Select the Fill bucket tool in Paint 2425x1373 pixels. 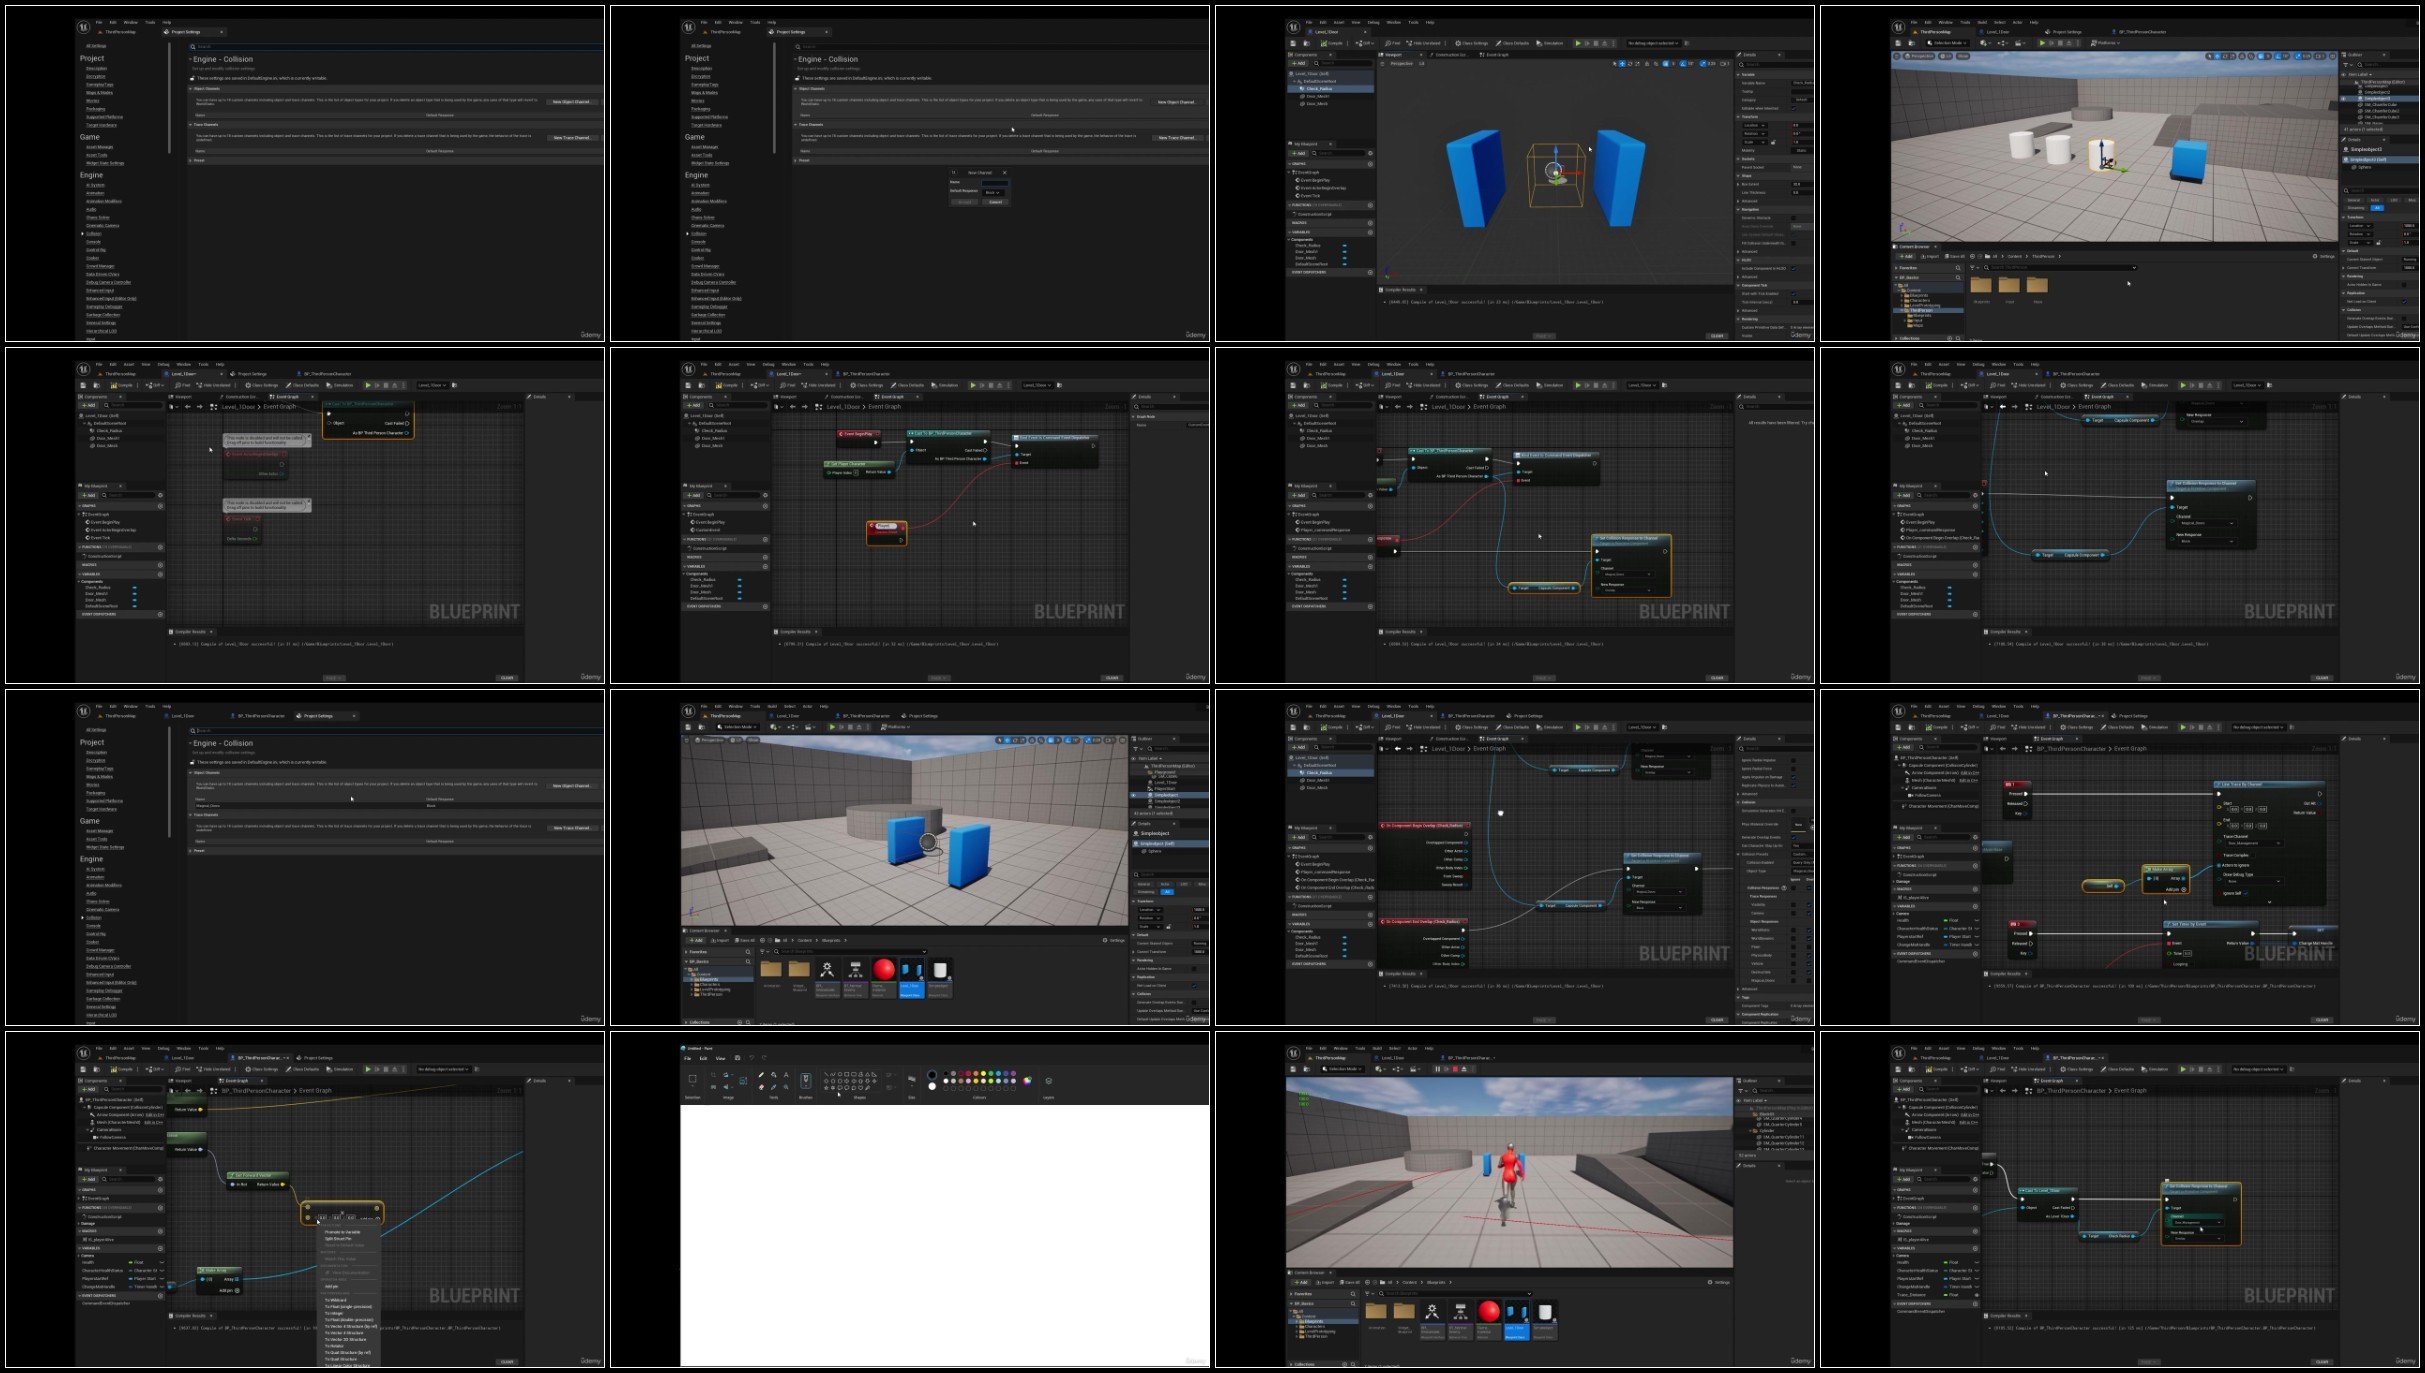774,1075
